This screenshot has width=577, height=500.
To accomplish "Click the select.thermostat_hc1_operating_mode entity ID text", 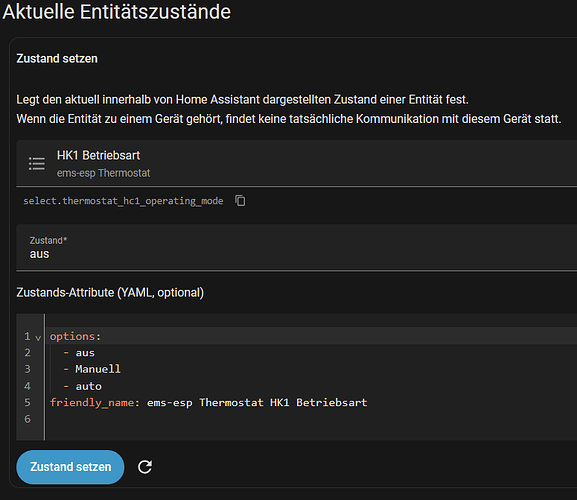I will (x=123, y=201).
